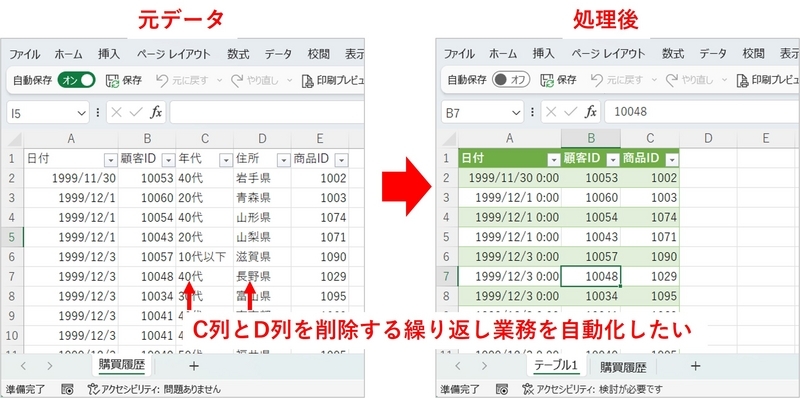This screenshot has height=398, width=800.
Task: Click アクセシビリティ: 検討が必要です status
Action: tap(592, 389)
